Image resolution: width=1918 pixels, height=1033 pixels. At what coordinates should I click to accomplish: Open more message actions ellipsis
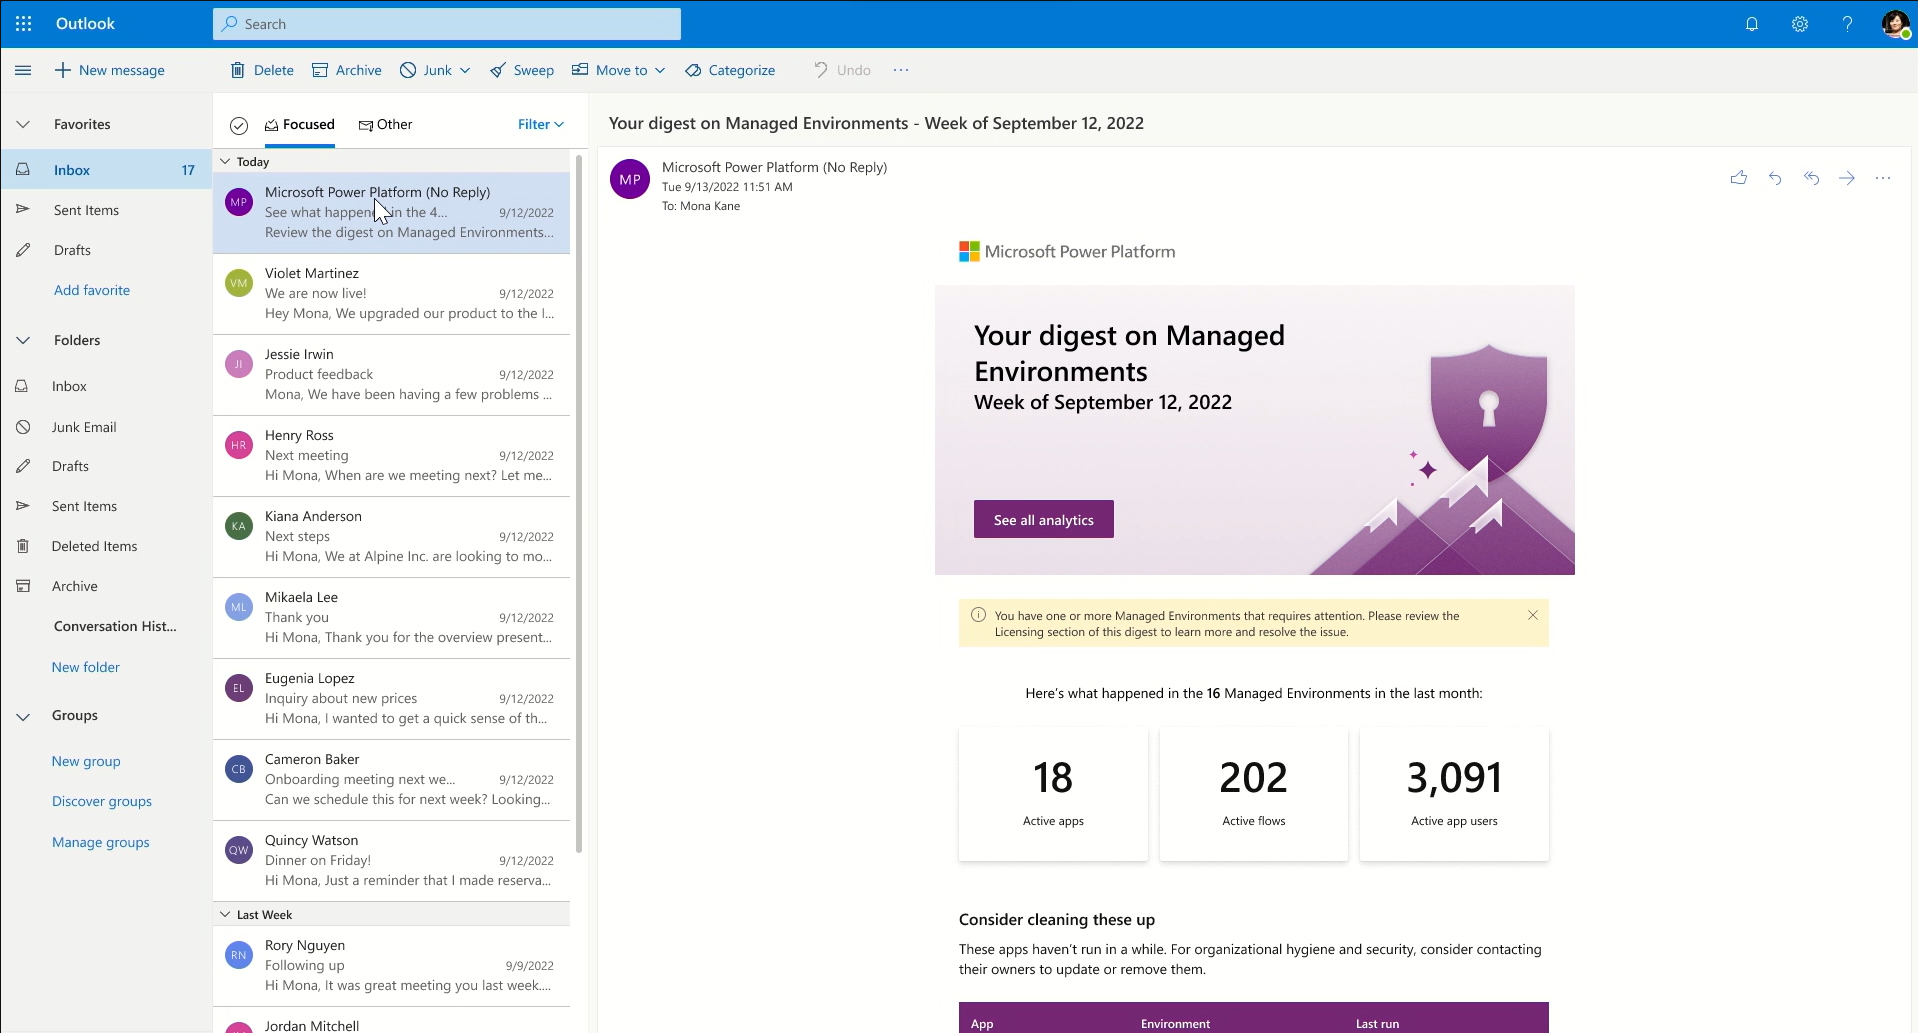click(1883, 178)
